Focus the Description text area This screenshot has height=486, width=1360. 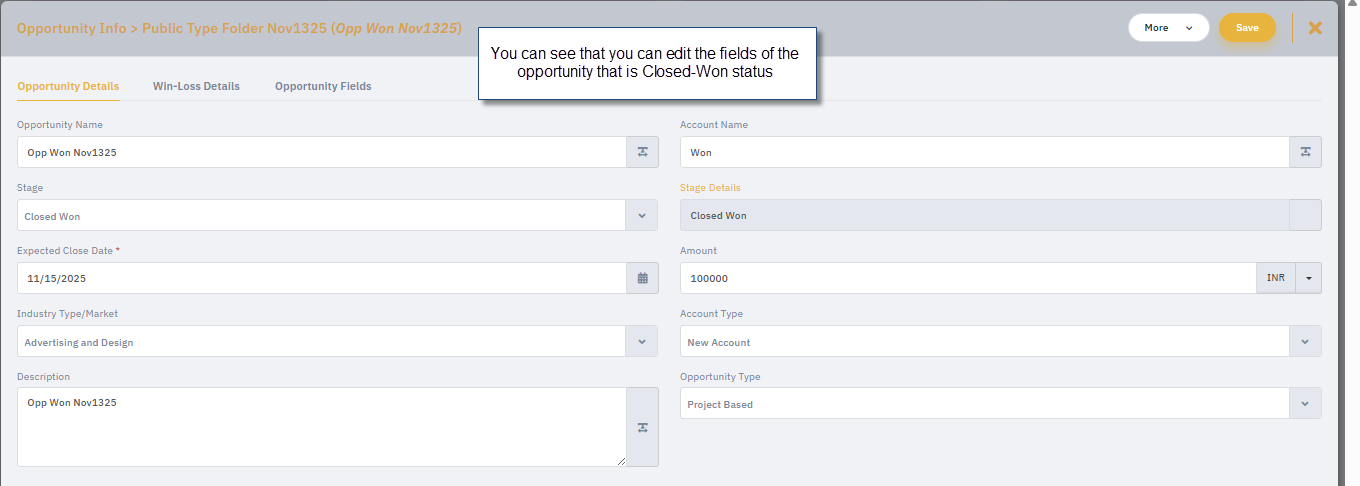click(x=321, y=427)
